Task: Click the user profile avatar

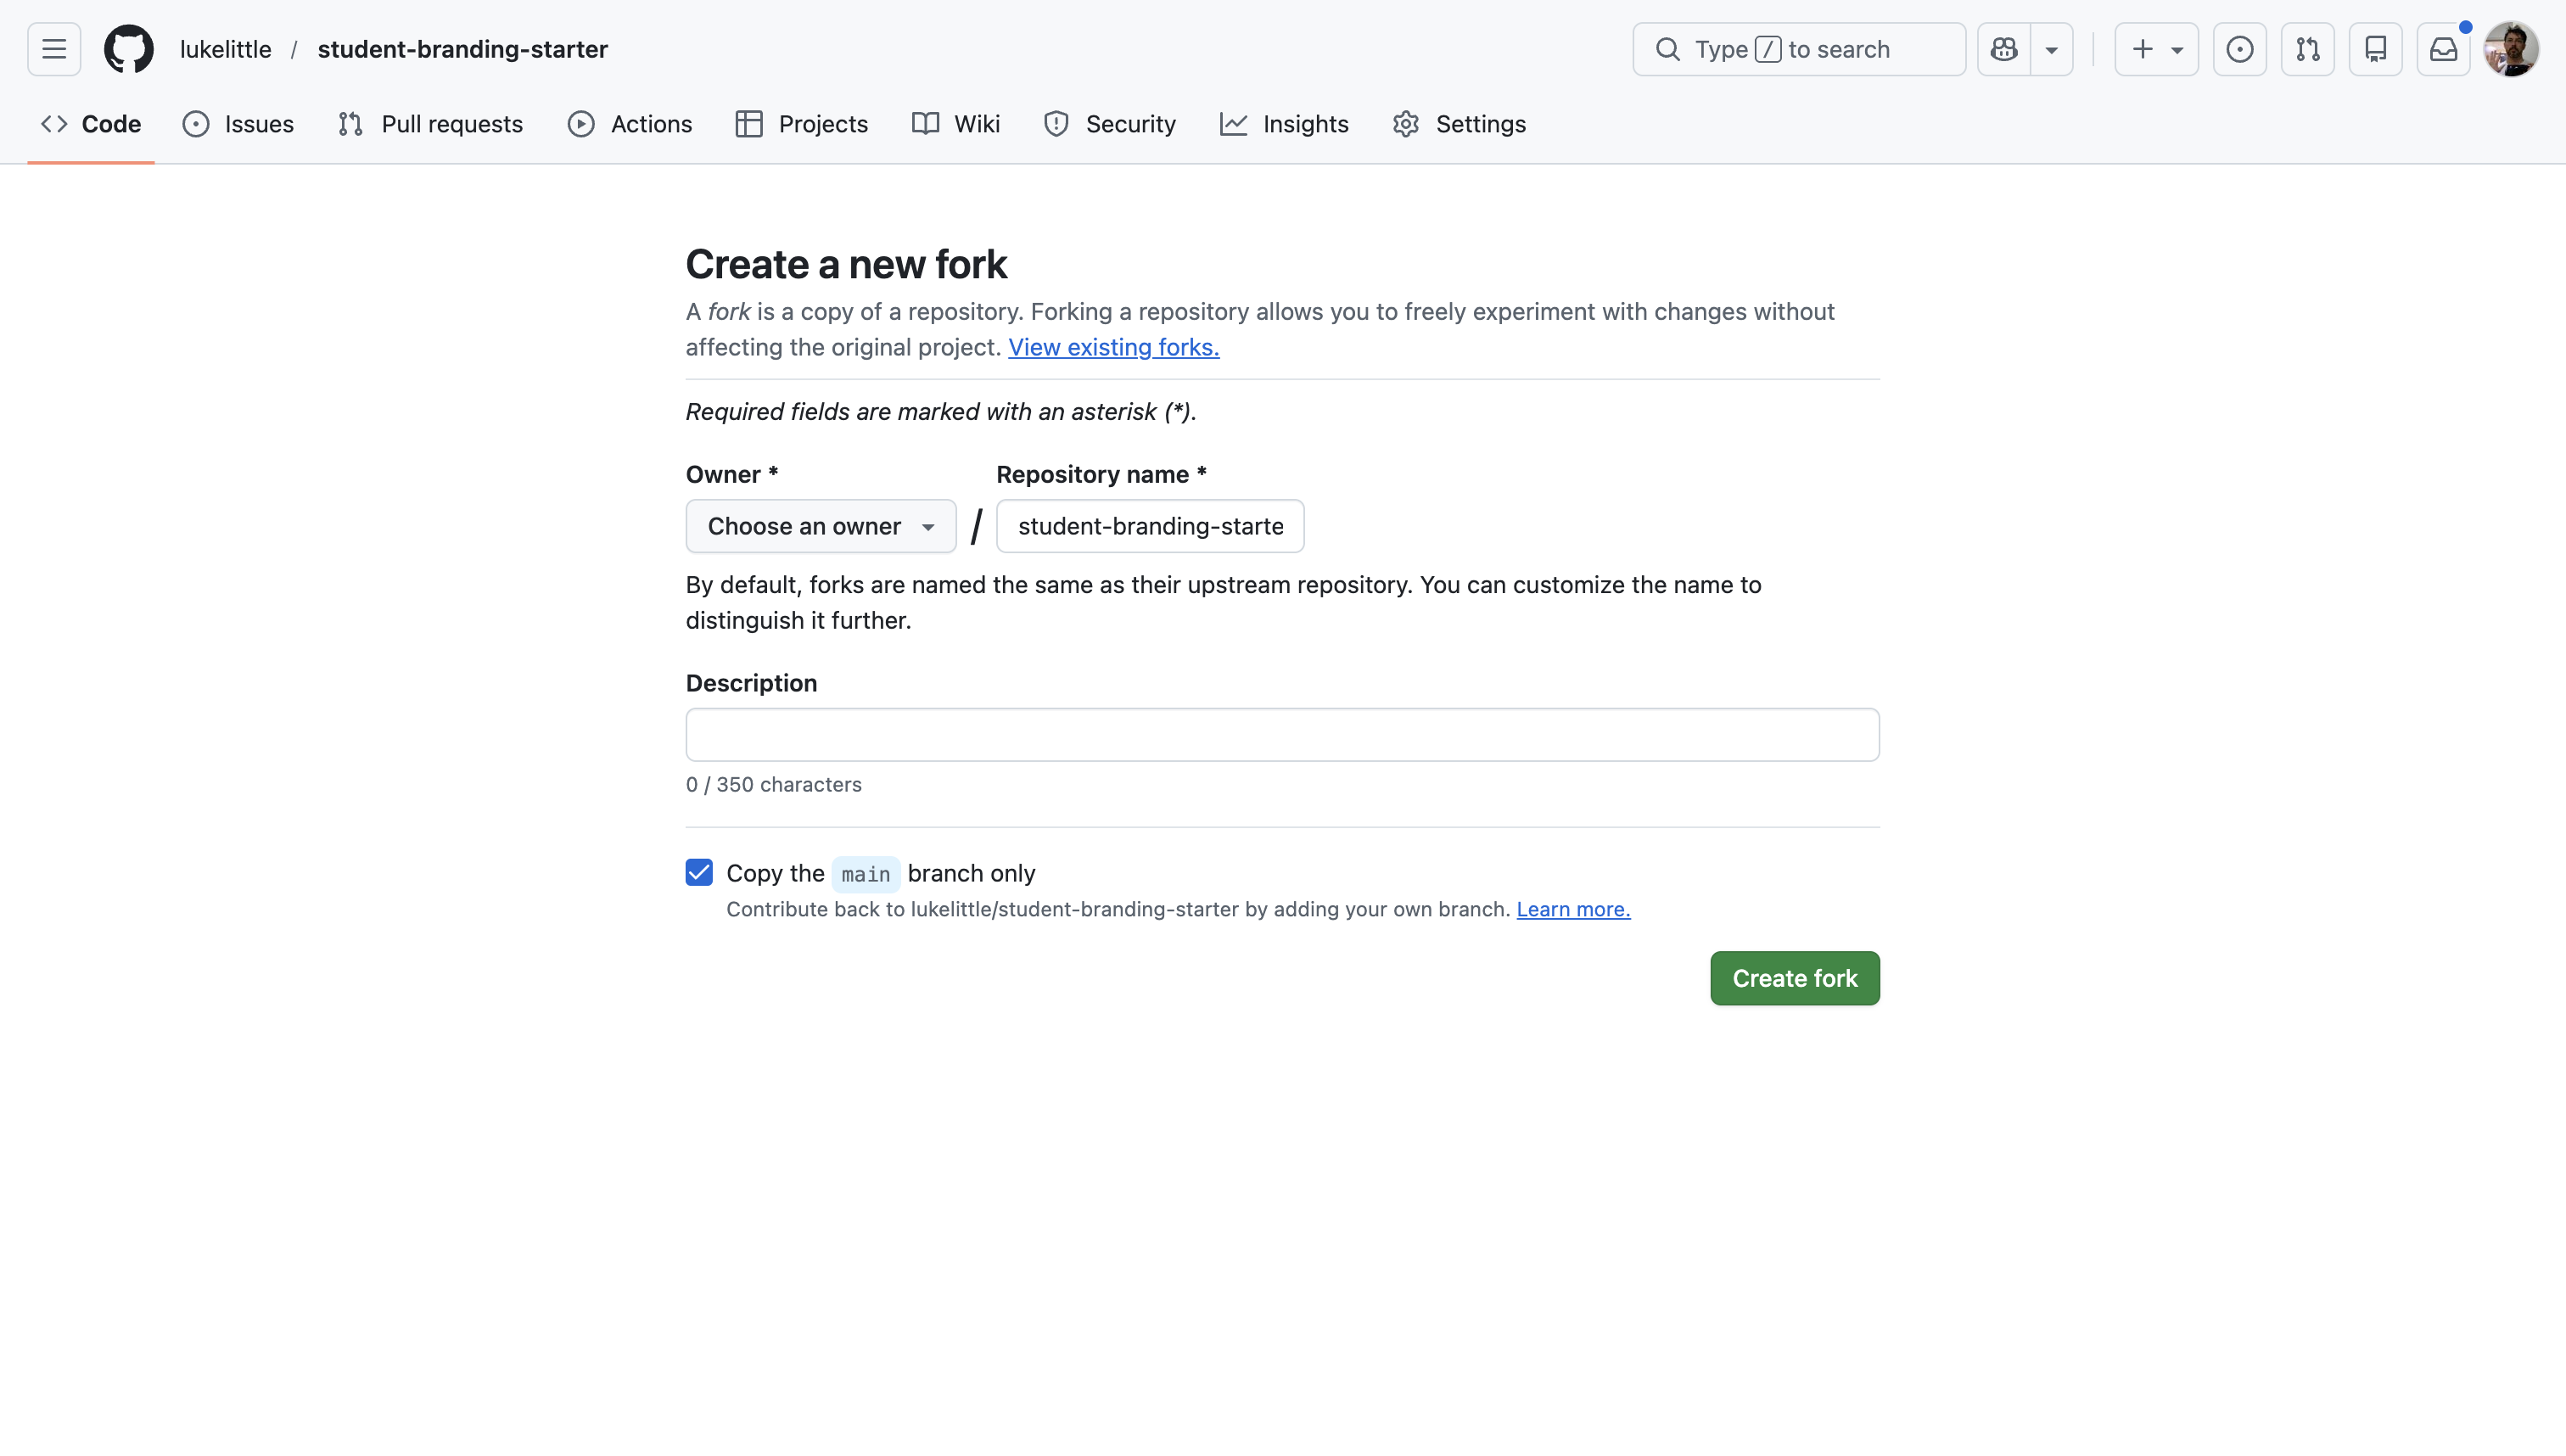Action: [x=2511, y=49]
